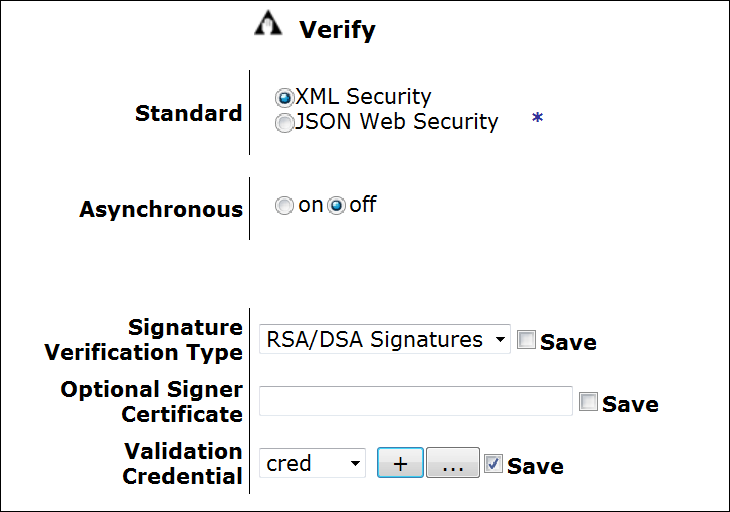The width and height of the screenshot is (730, 512).
Task: Select the XML Security radio button
Action: tap(284, 98)
